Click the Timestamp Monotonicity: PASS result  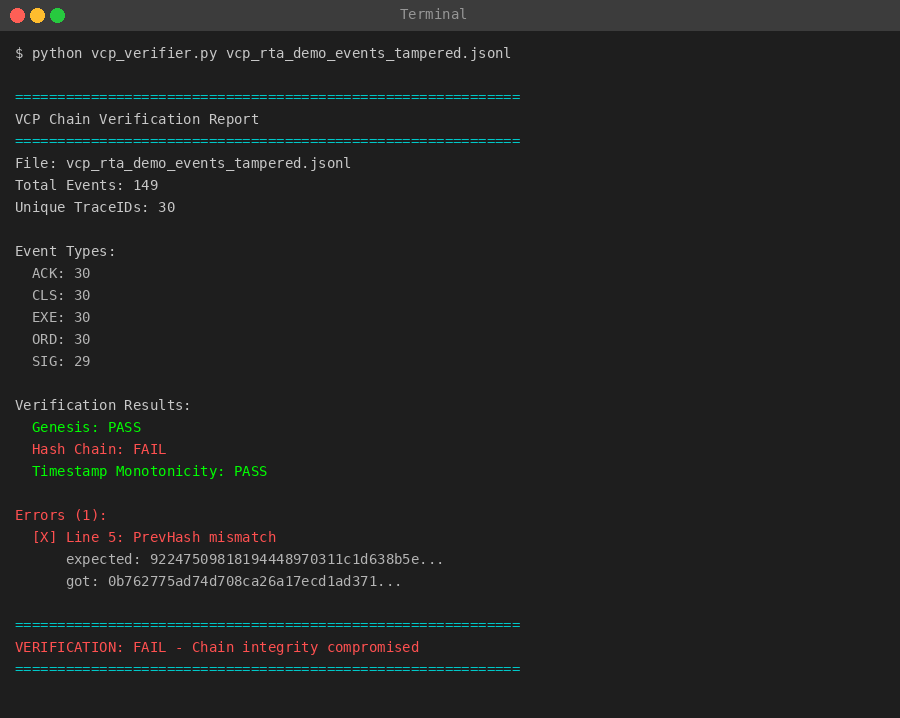149,471
